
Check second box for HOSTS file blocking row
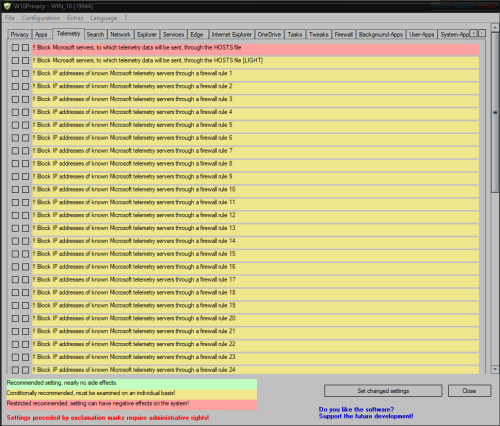tap(26, 48)
